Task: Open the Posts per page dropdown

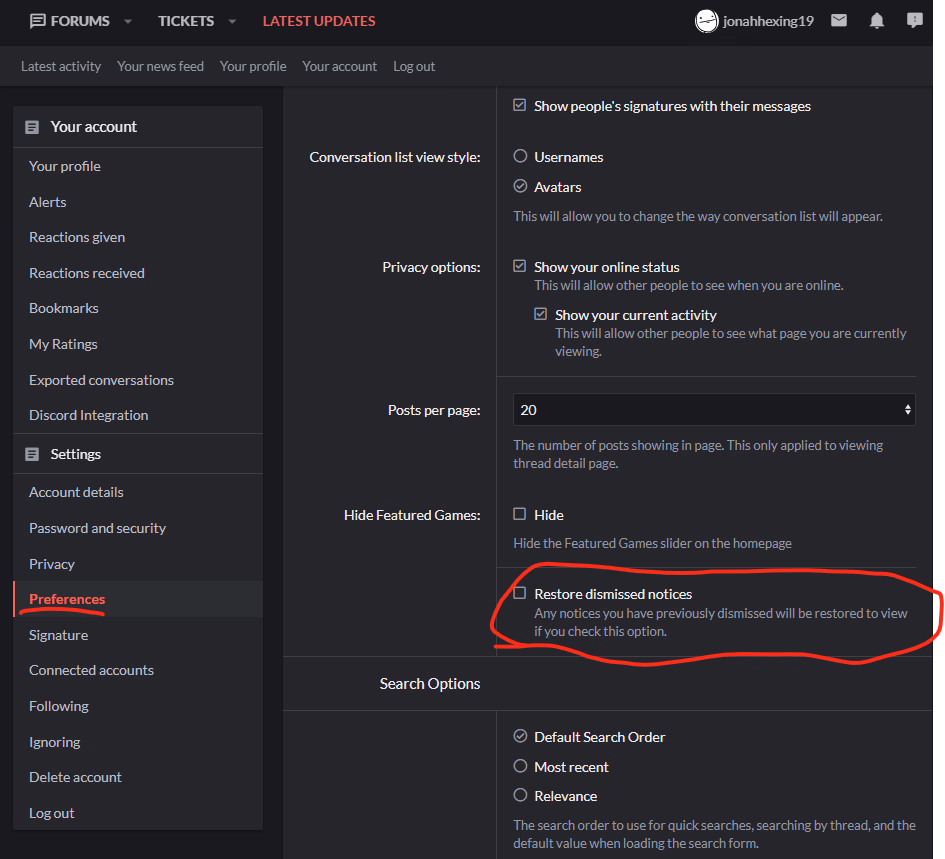Action: coord(714,410)
